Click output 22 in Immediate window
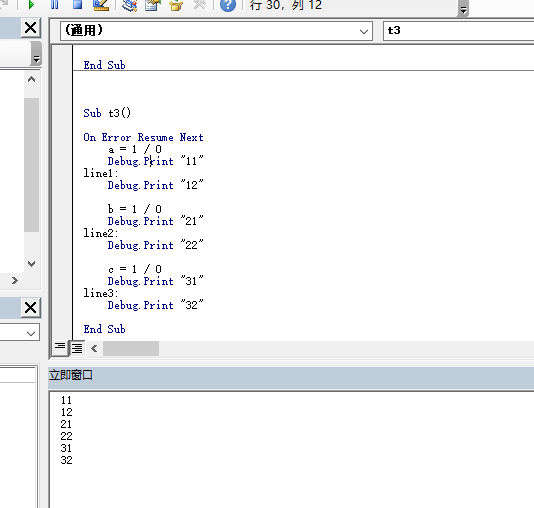534x508 pixels. click(x=66, y=436)
